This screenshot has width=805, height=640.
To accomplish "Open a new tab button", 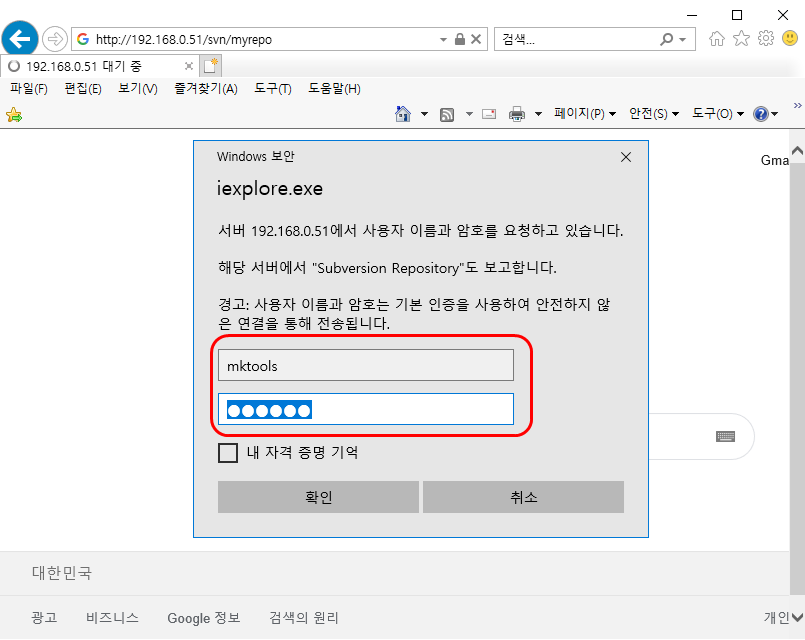I will pyautogui.click(x=210, y=66).
